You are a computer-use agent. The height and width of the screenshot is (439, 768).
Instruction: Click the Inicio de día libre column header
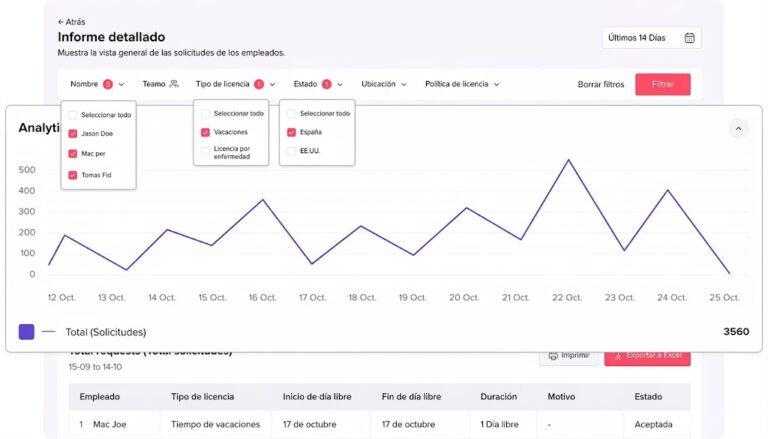pos(317,397)
